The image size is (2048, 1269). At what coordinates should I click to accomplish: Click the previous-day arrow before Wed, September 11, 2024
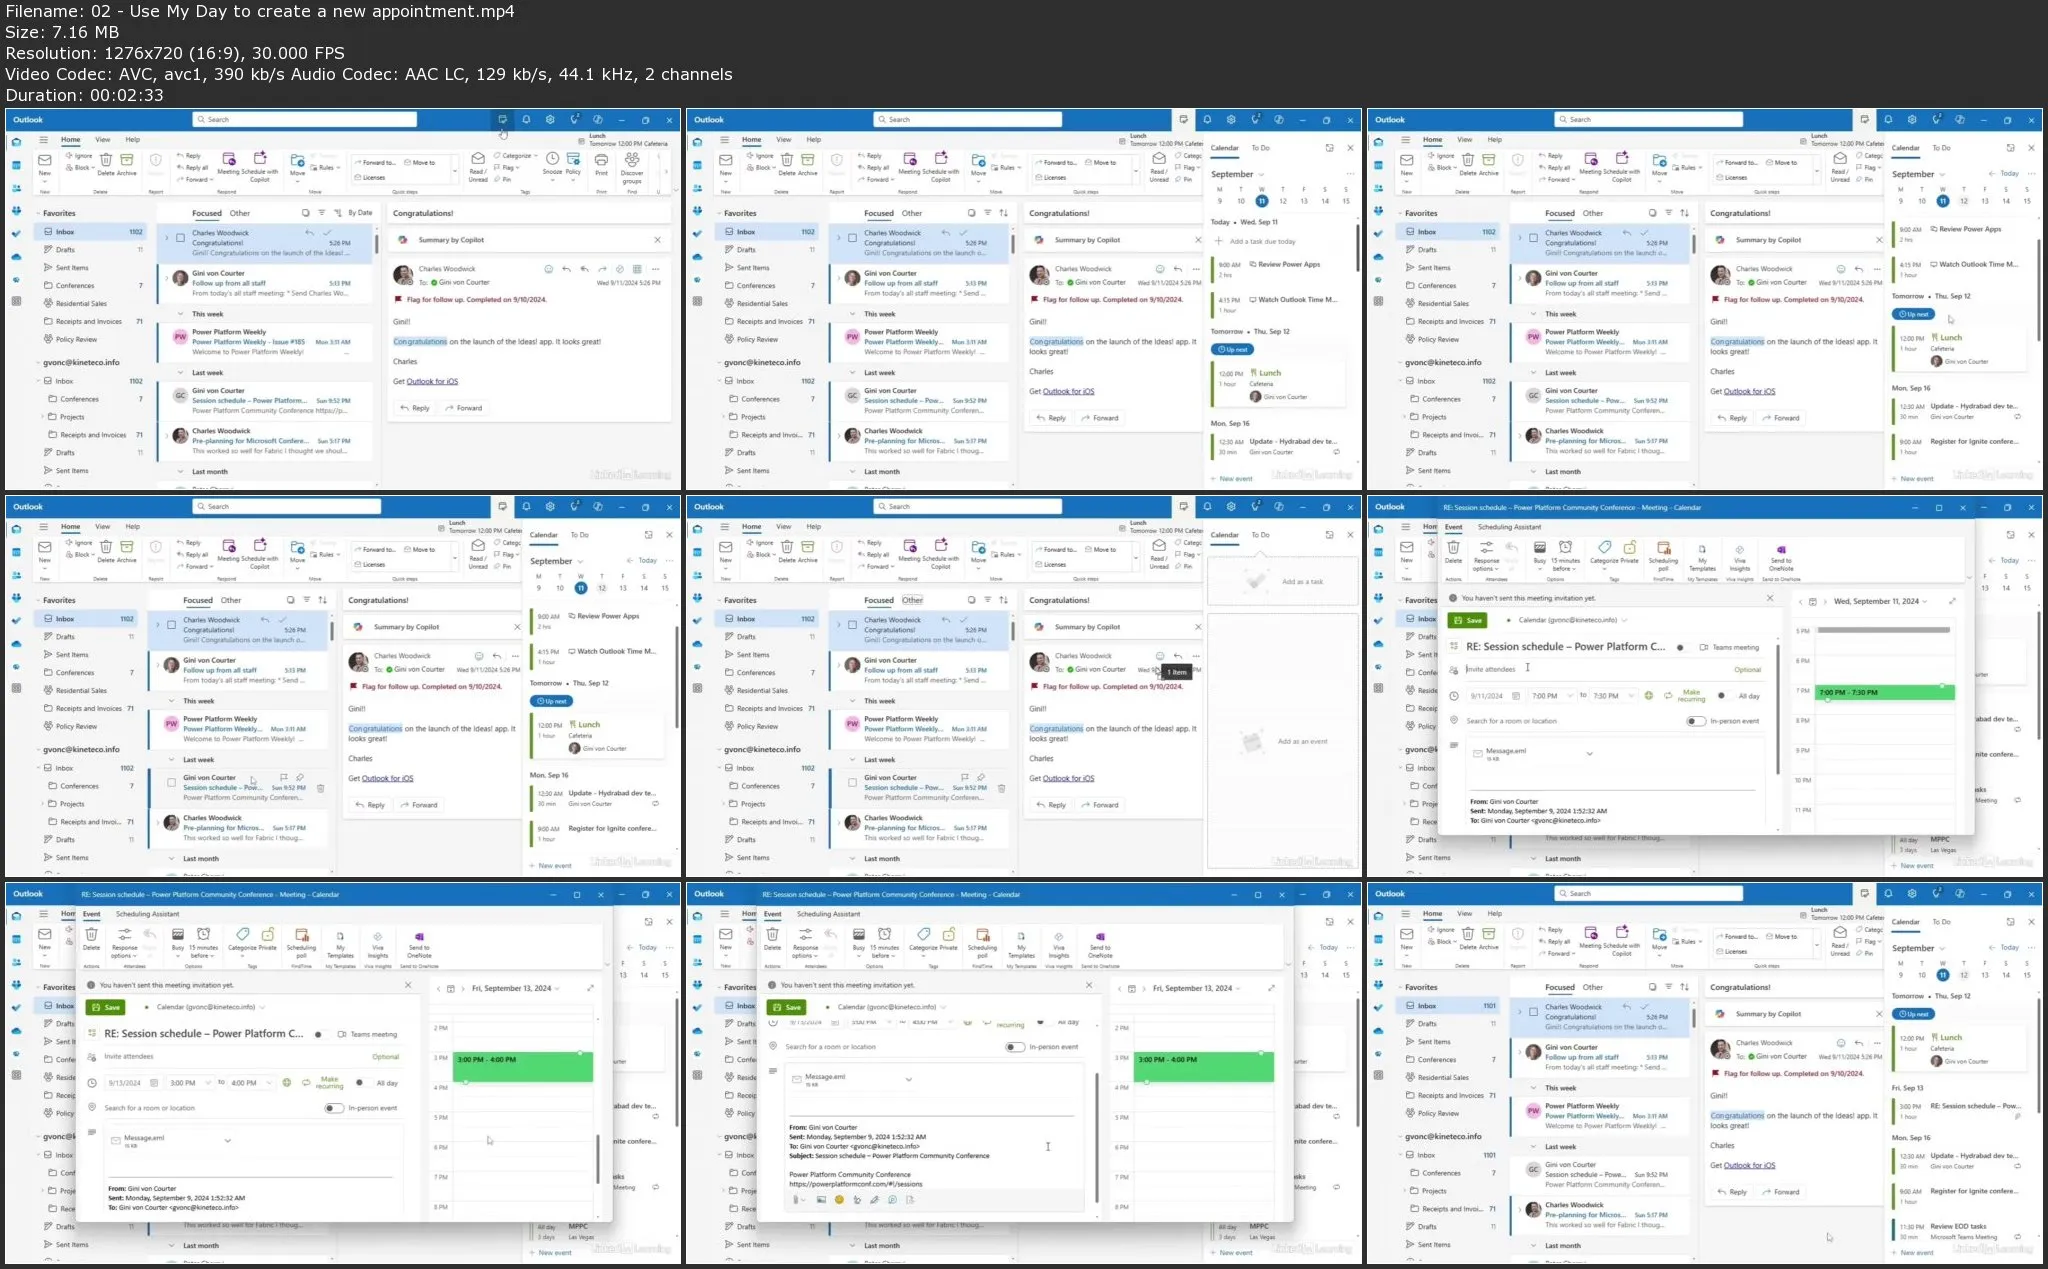[1800, 602]
